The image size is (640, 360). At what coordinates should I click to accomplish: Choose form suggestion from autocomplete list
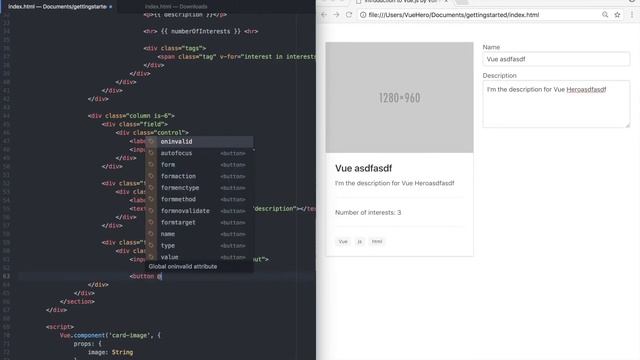pyautogui.click(x=199, y=164)
